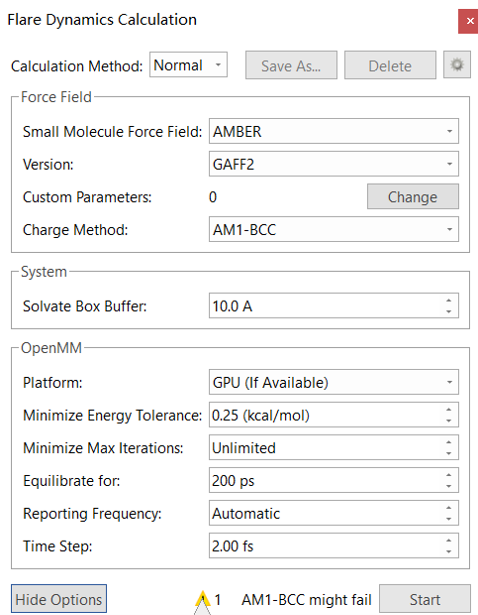Viewport: 478px width, 615px height.
Task: Expand the Small Molecule Force Field dropdown
Action: point(334,131)
